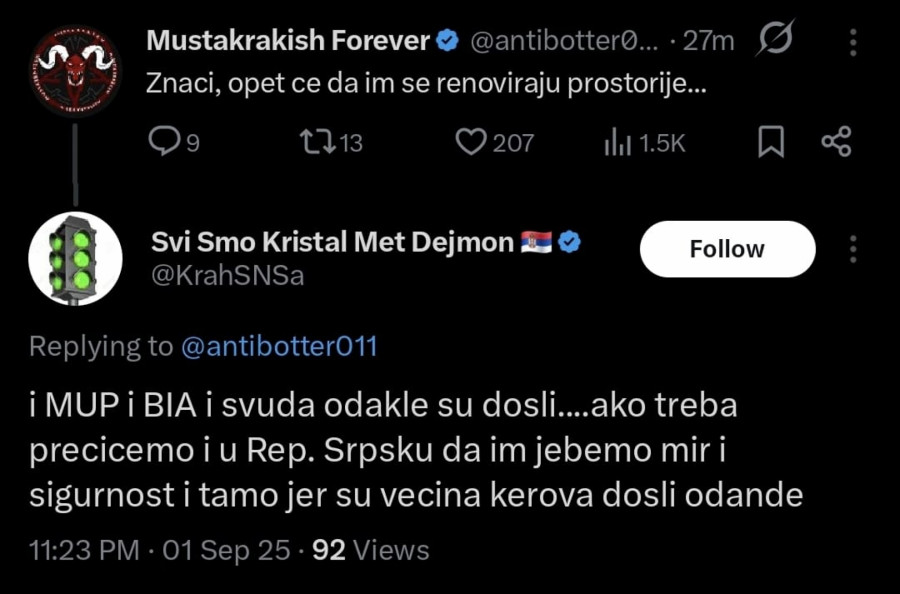Click the Mustakrakish Forever display name
This screenshot has width=900, height=594.
pos(287,41)
